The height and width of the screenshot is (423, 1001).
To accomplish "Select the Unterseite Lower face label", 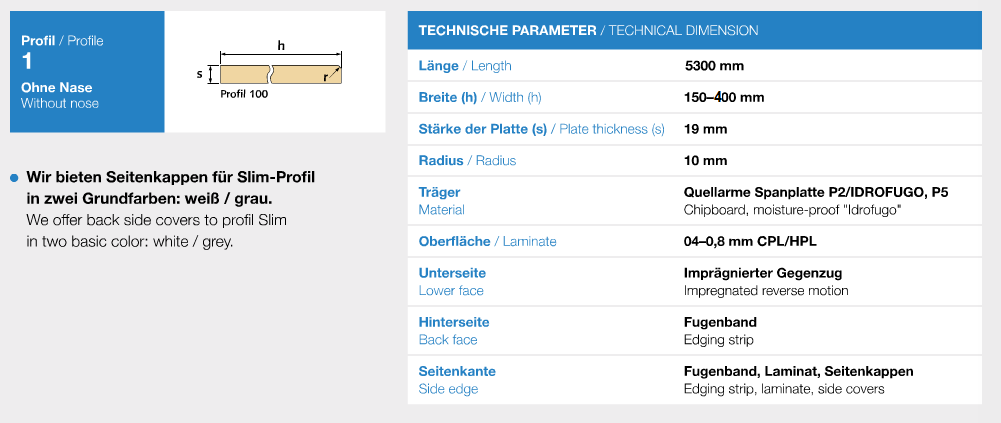I will pos(452,282).
